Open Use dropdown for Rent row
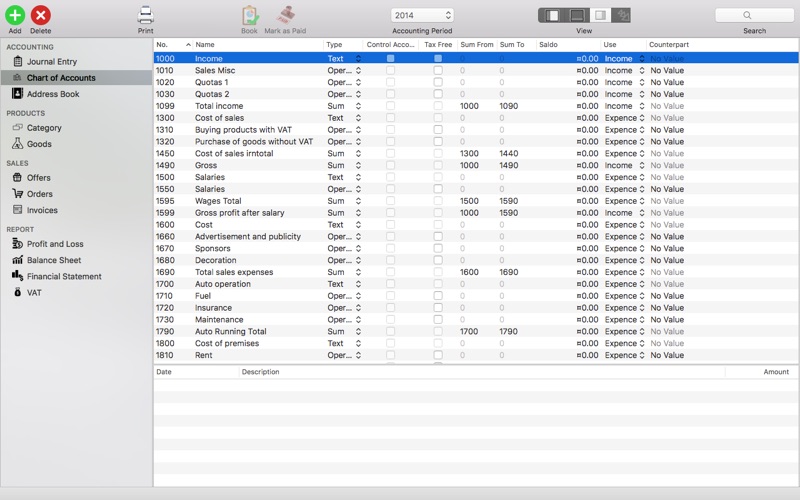The height and width of the screenshot is (500, 800). [x=624, y=355]
